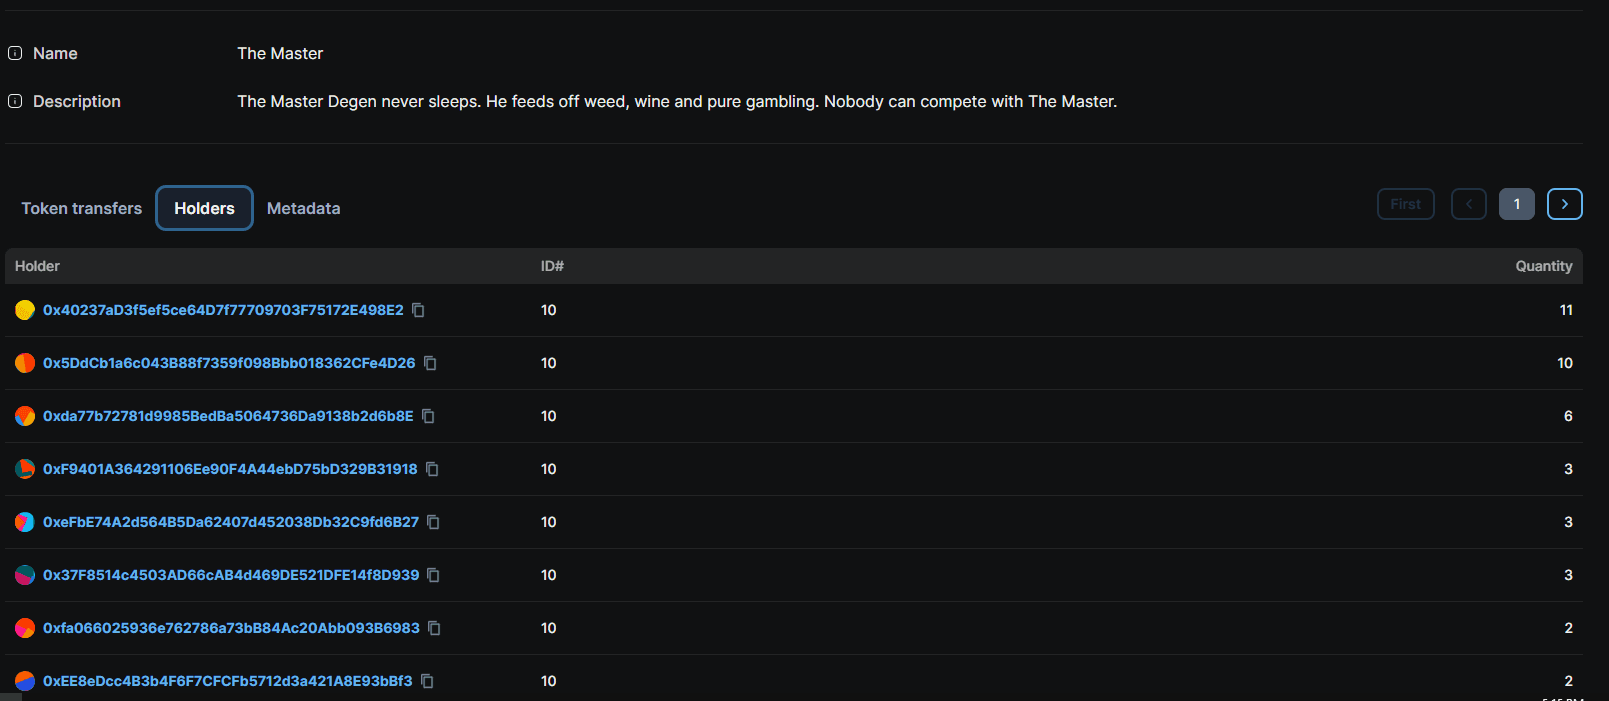The height and width of the screenshot is (701, 1609).
Task: Click the yellow identicon of the first holder
Action: (x=25, y=310)
